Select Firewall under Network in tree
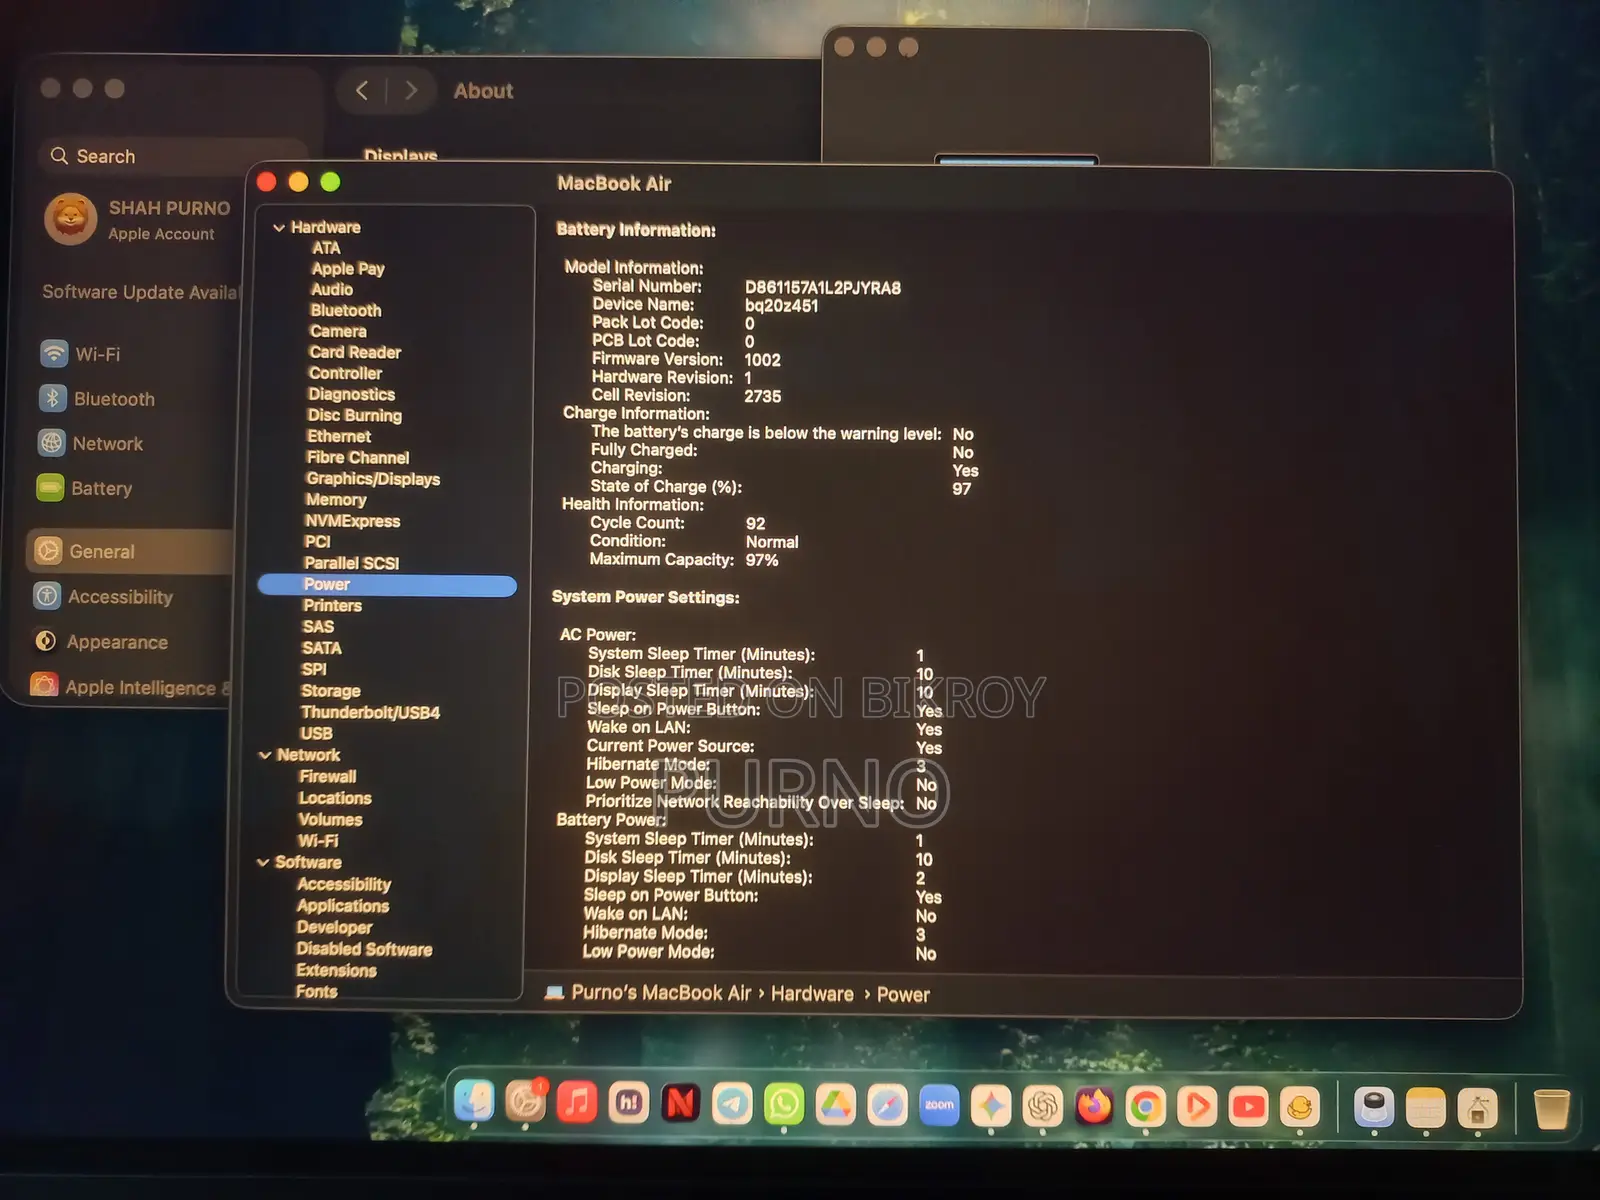 pos(328,777)
